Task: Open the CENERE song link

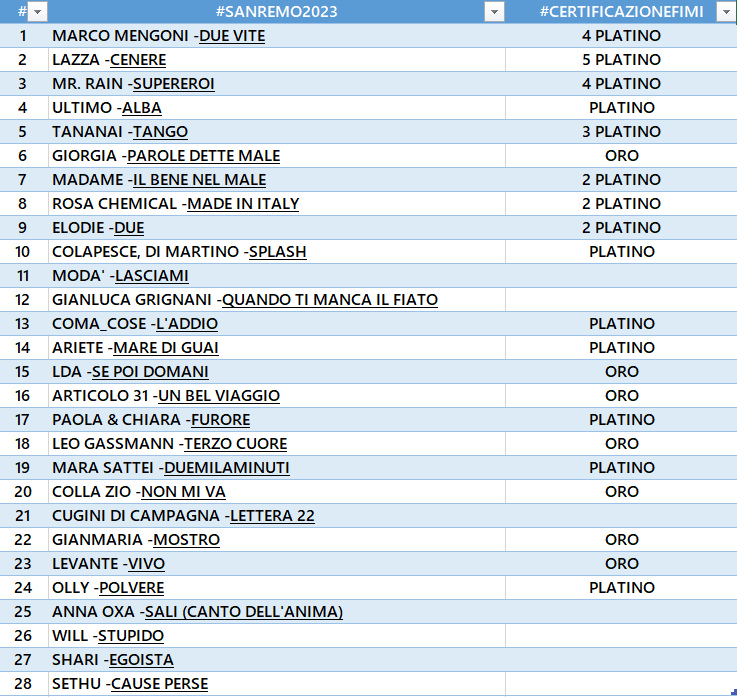Action: point(138,60)
